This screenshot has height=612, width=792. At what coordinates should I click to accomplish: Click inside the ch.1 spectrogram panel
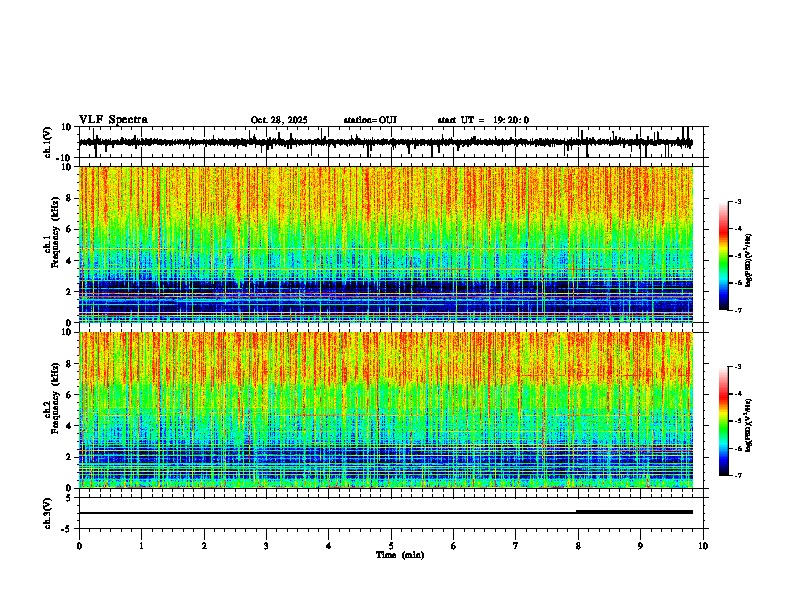[386, 244]
